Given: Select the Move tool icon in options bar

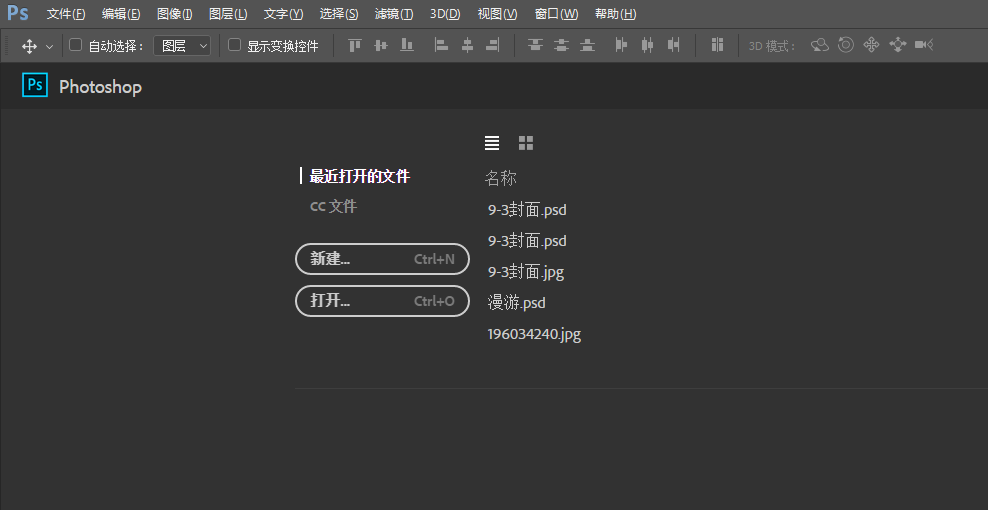Looking at the screenshot, I should pyautogui.click(x=29, y=46).
